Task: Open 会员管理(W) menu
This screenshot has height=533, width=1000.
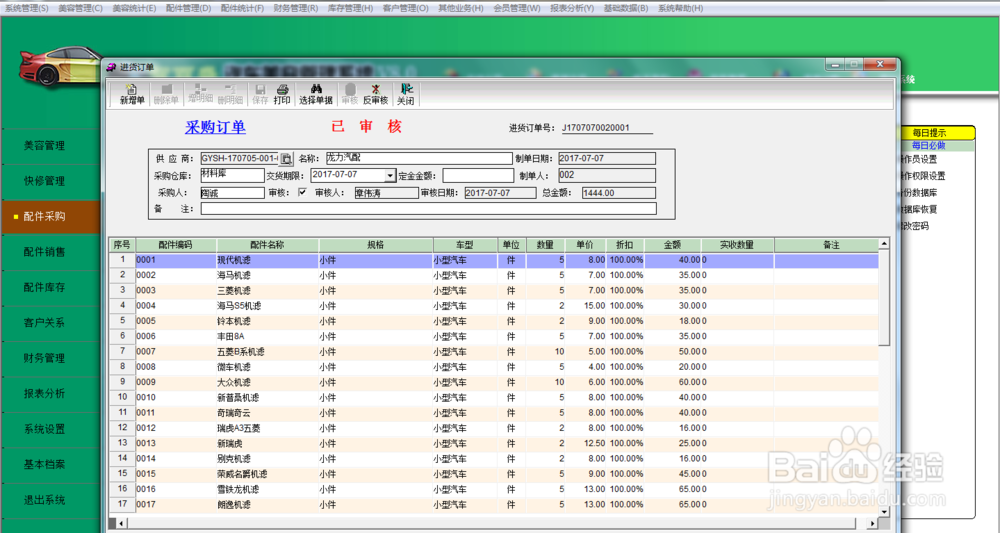Action: click(517, 8)
